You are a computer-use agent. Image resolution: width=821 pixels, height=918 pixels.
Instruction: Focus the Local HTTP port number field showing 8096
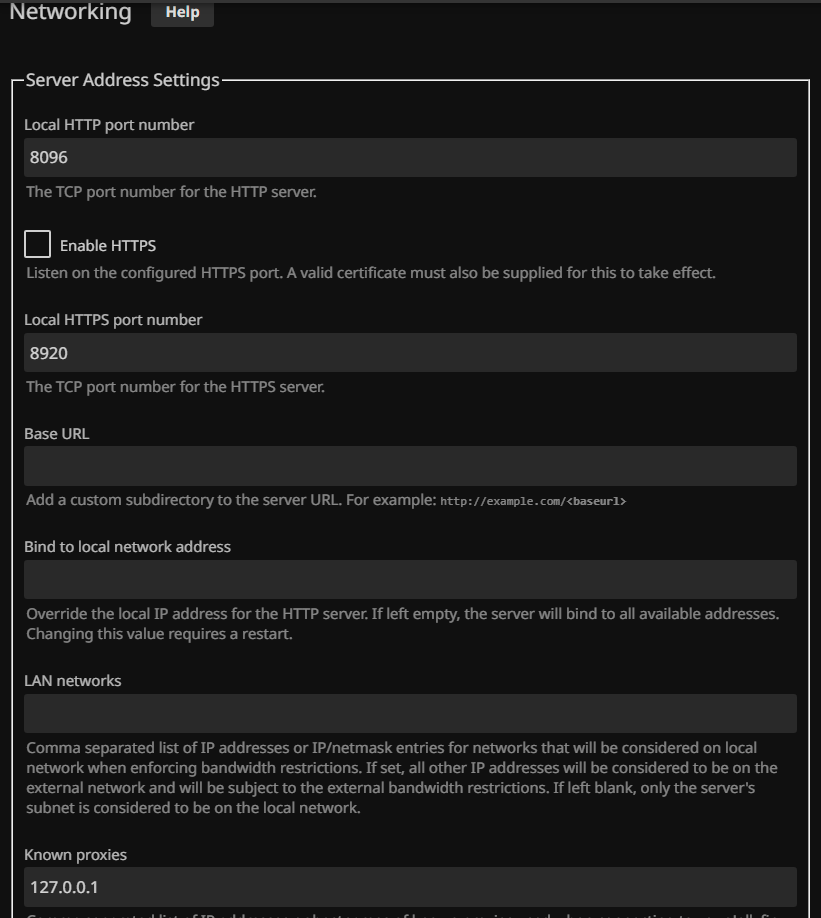click(x=410, y=158)
